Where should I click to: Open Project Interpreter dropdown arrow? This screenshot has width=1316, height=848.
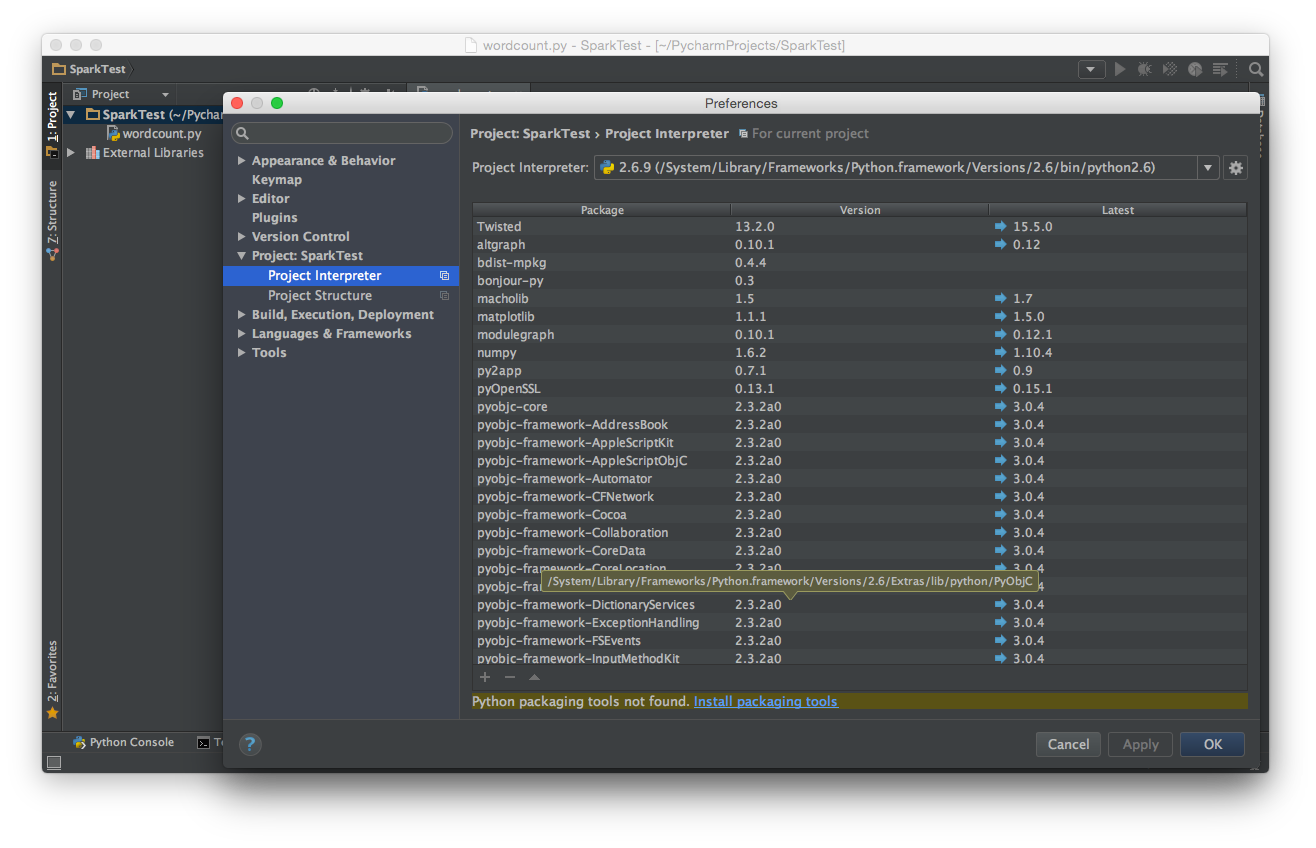coord(1208,168)
